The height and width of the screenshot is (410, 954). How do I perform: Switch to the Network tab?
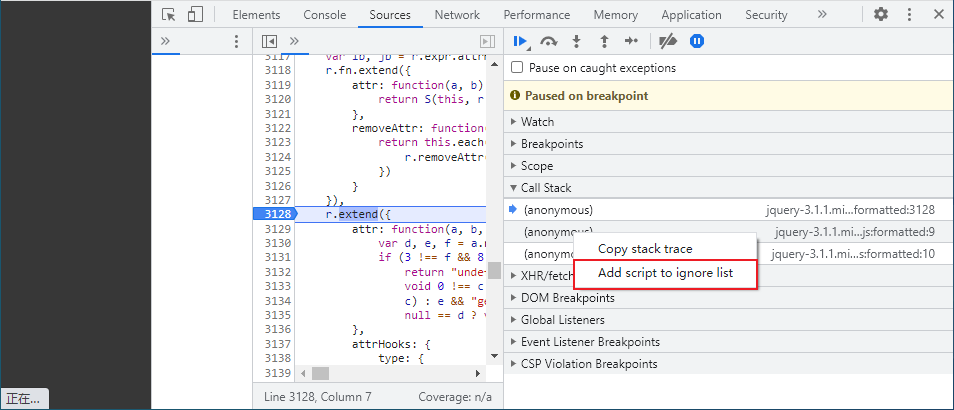[456, 15]
